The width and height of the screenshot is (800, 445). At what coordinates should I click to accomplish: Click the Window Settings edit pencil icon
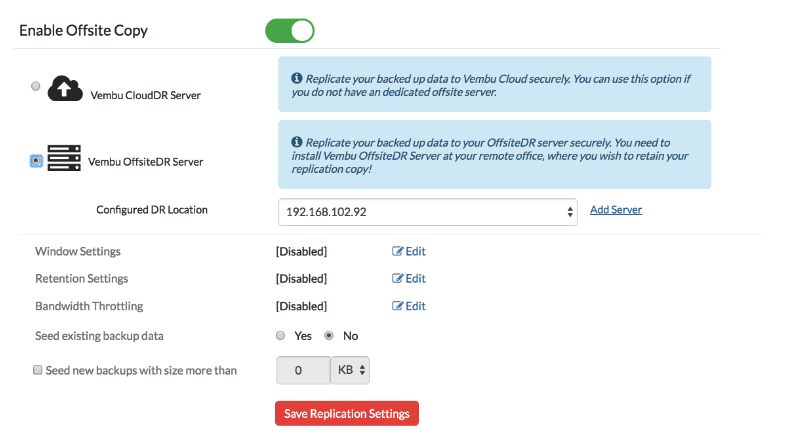click(x=398, y=252)
